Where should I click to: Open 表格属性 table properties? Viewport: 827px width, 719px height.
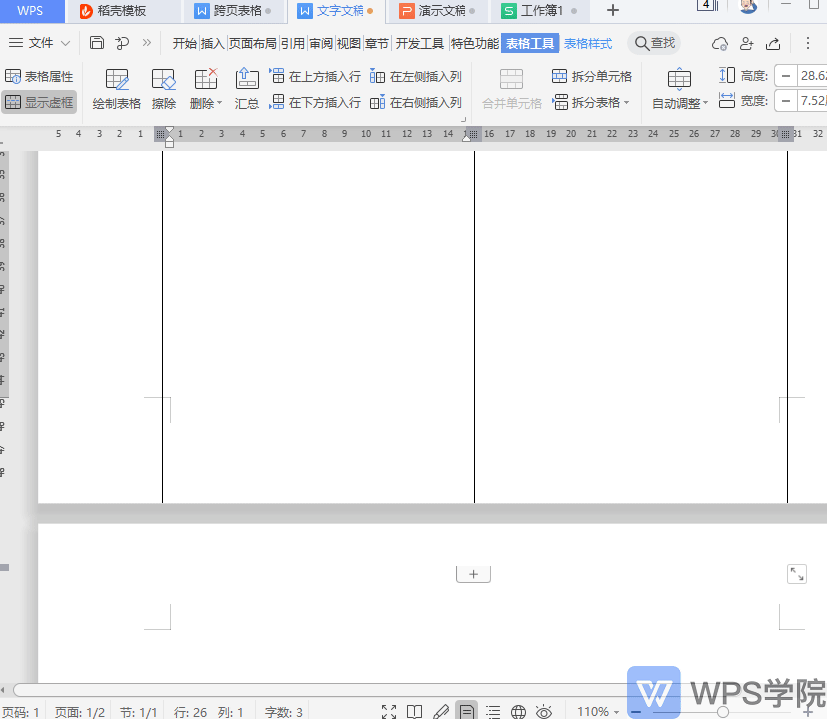pos(39,76)
